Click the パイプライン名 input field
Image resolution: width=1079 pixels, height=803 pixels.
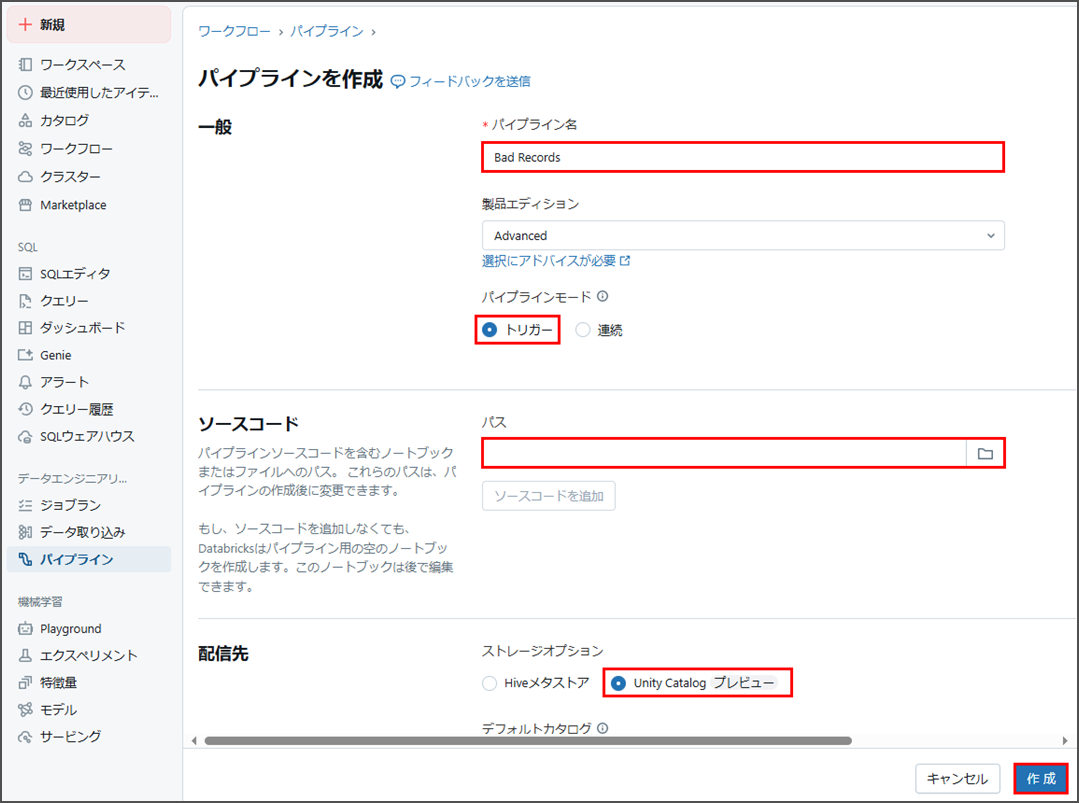click(743, 158)
